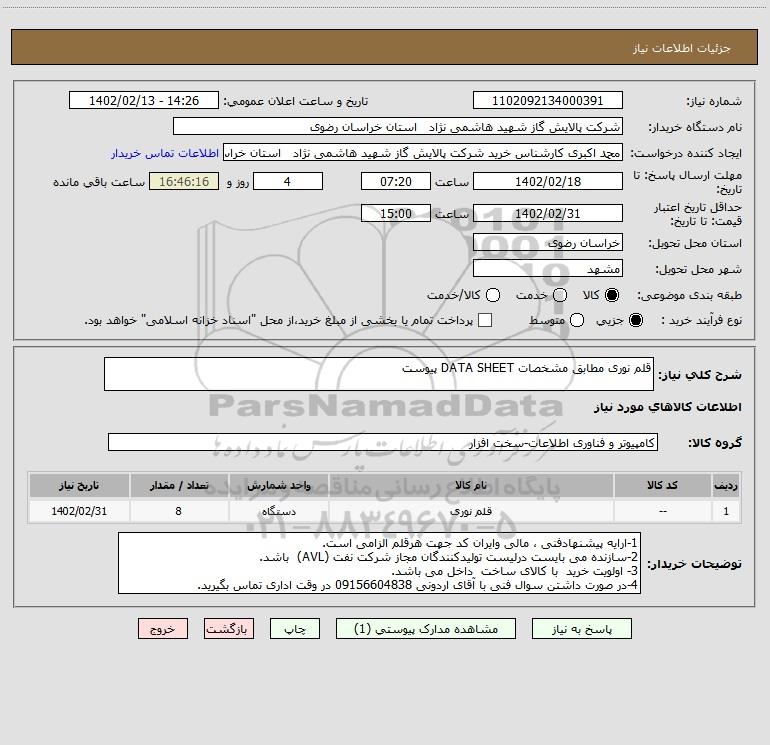Open مشاهده مدارک پیوستی (1) button
This screenshot has width=770, height=745.
click(426, 629)
